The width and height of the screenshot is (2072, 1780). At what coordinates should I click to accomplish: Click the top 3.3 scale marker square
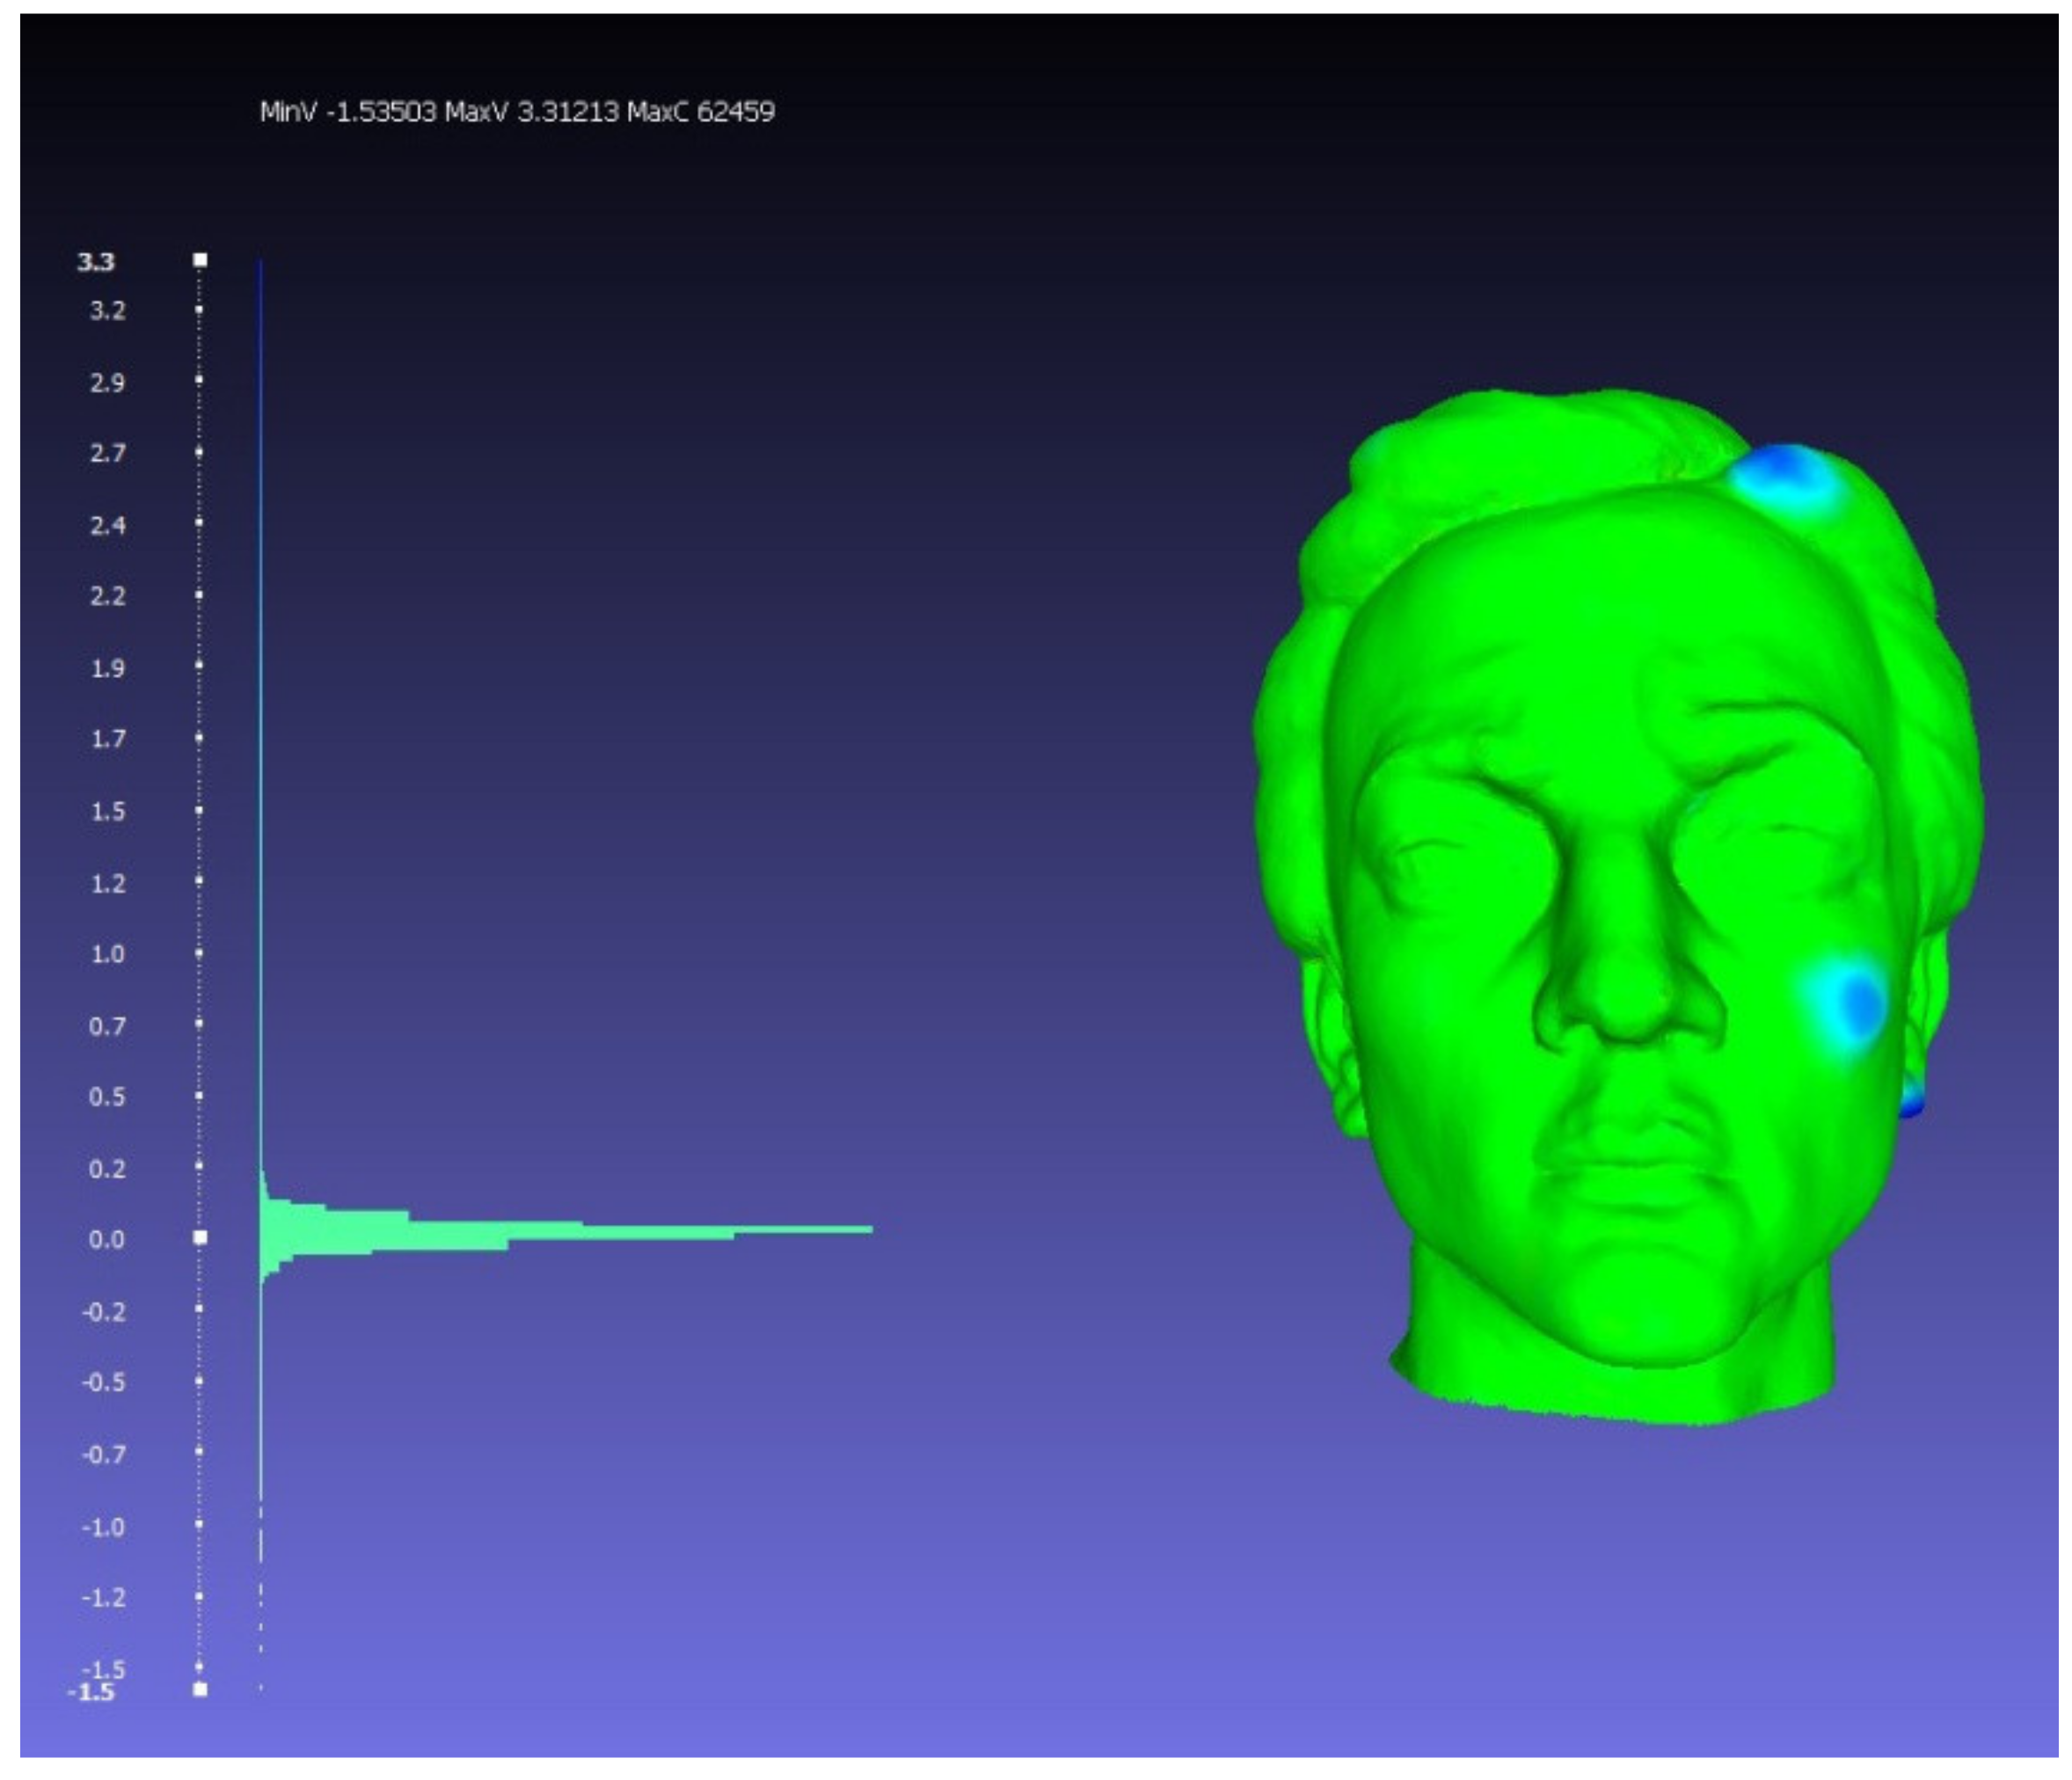[x=200, y=260]
